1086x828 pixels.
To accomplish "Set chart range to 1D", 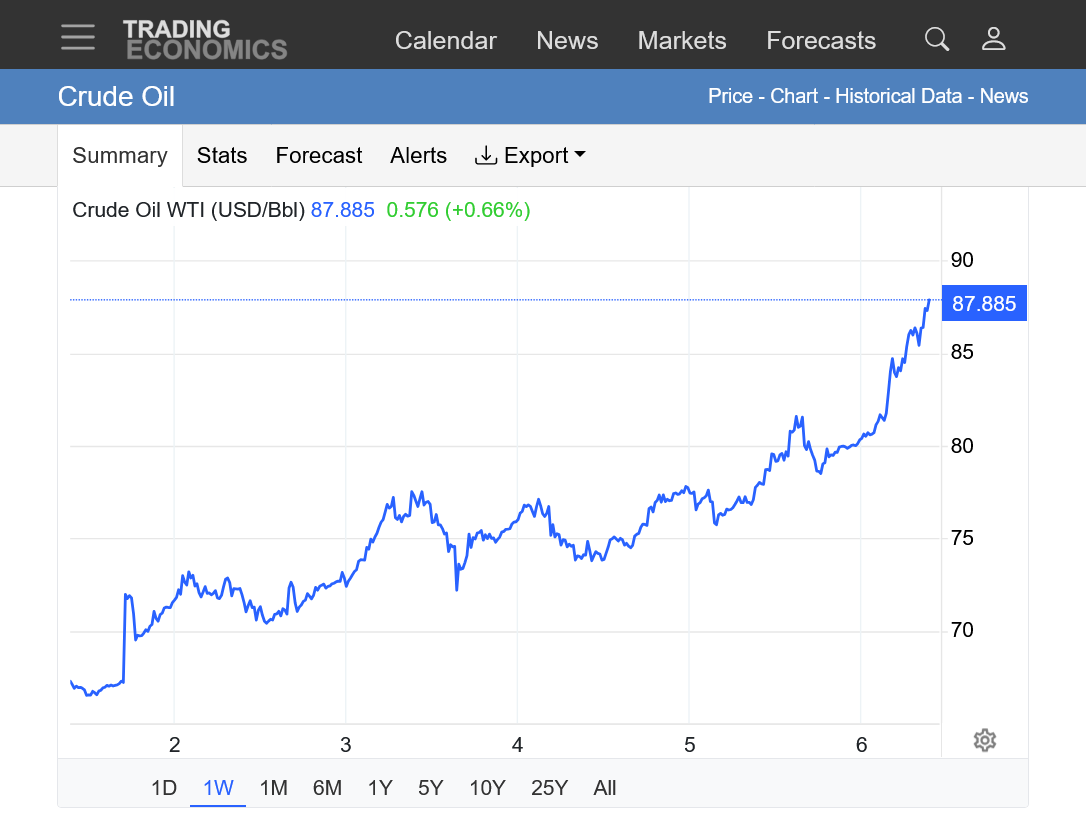I will coord(164,788).
